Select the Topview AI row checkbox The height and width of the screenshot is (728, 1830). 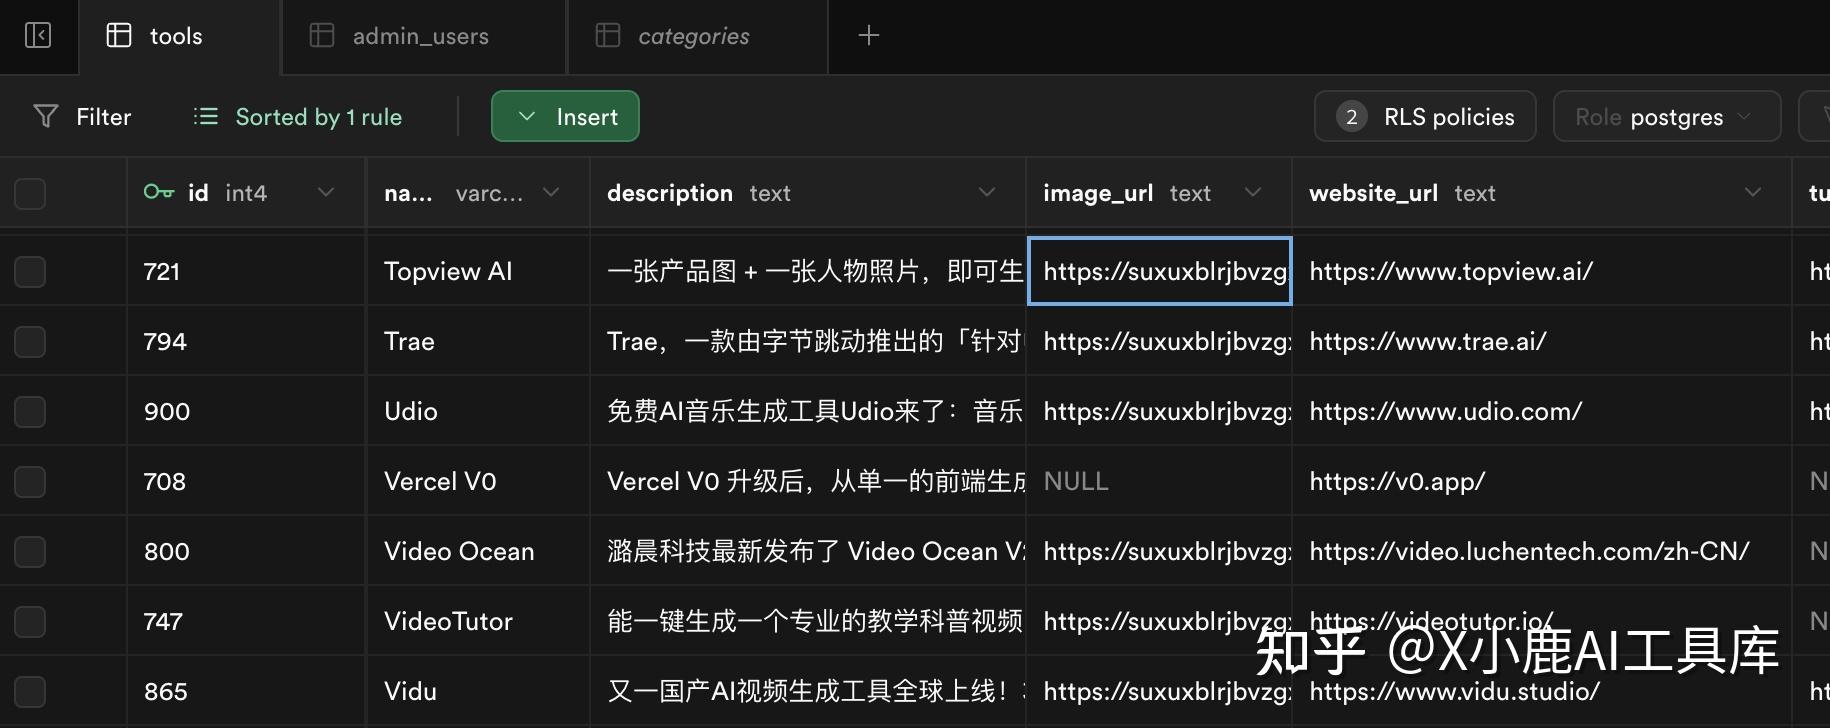click(x=30, y=271)
